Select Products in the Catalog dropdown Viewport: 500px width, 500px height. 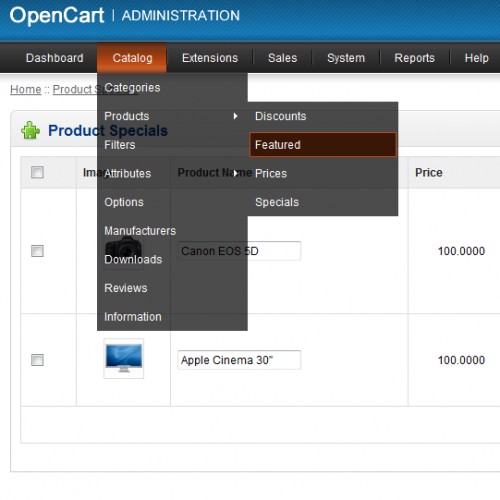tap(172, 116)
